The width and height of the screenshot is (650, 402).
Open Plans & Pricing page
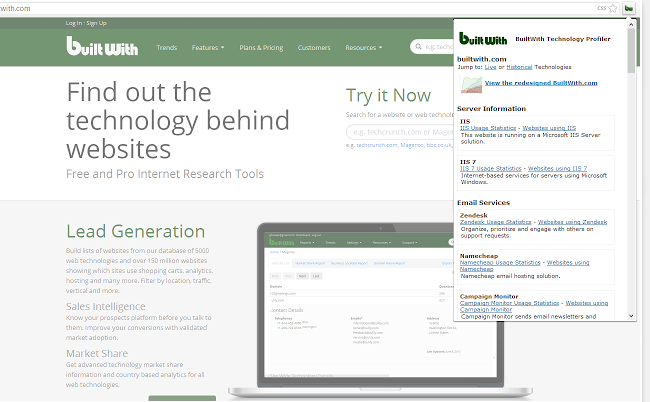point(261,47)
